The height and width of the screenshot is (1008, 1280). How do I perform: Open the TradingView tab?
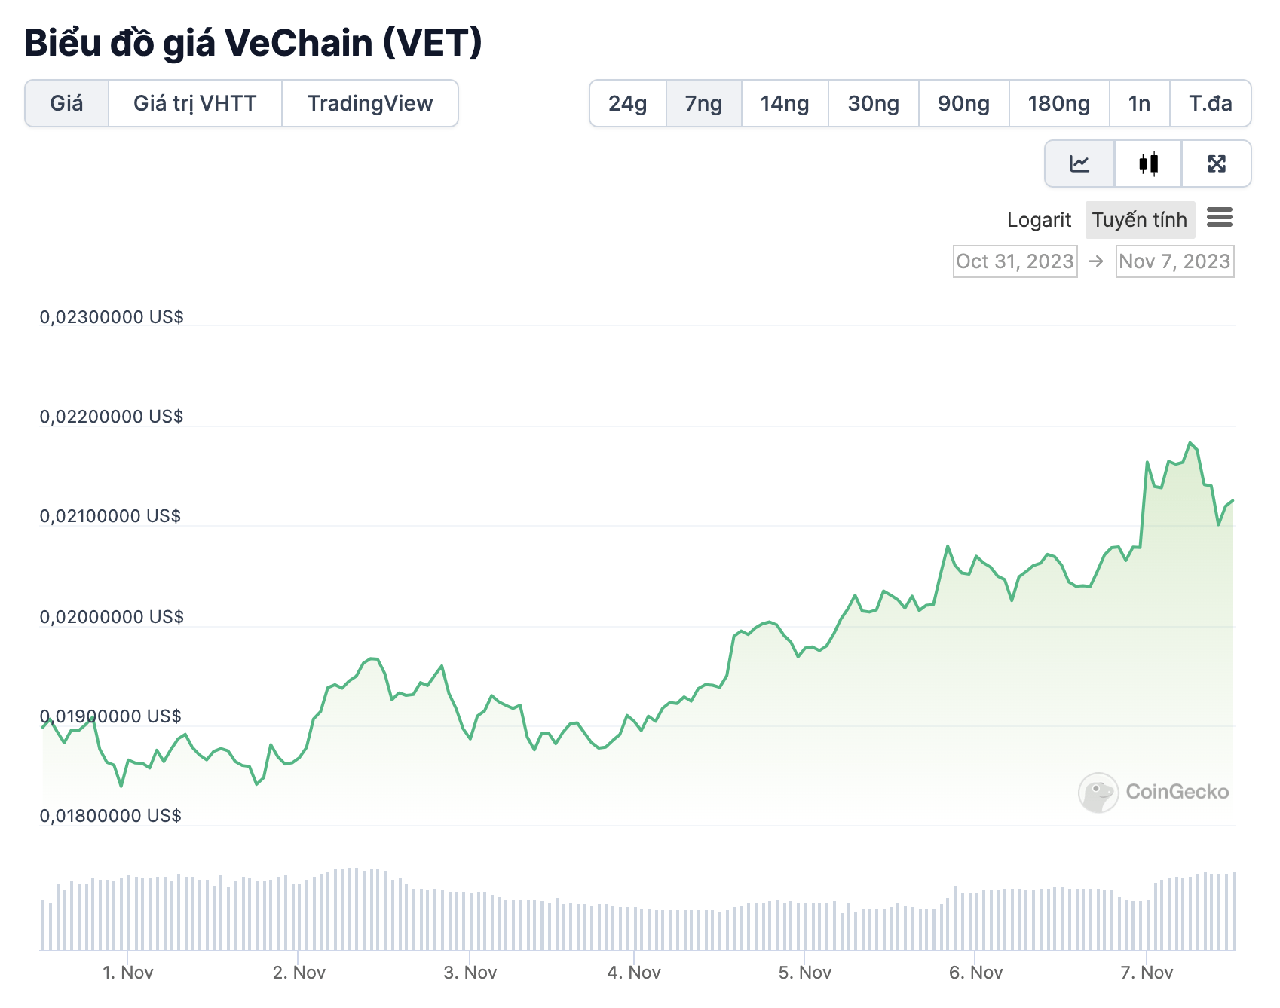point(370,103)
